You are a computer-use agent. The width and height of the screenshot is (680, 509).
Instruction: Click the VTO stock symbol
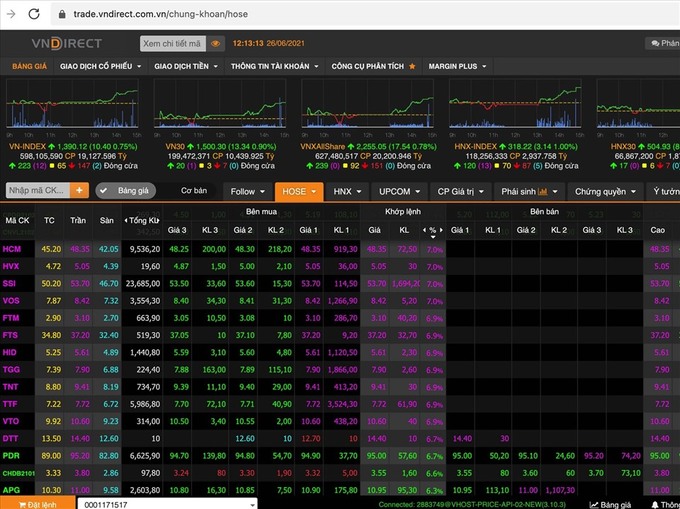pyautogui.click(x=11, y=421)
